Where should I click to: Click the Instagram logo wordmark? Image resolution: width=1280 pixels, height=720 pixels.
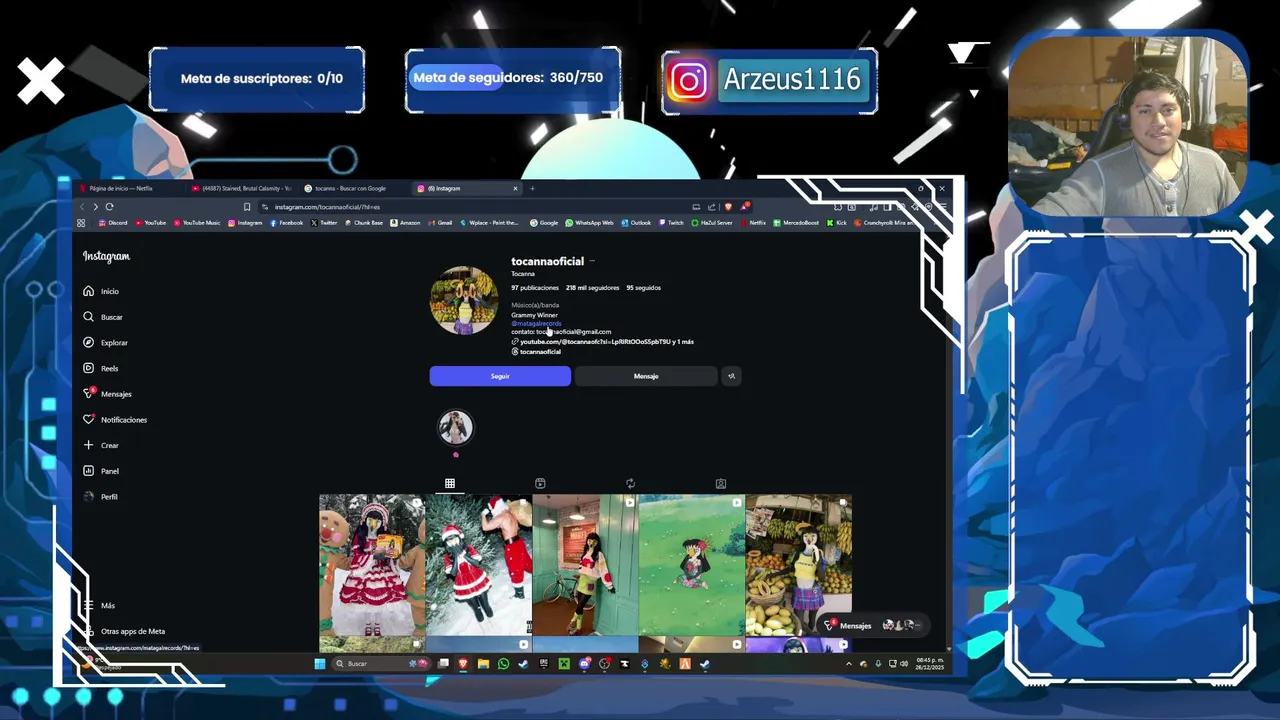pyautogui.click(x=106, y=257)
